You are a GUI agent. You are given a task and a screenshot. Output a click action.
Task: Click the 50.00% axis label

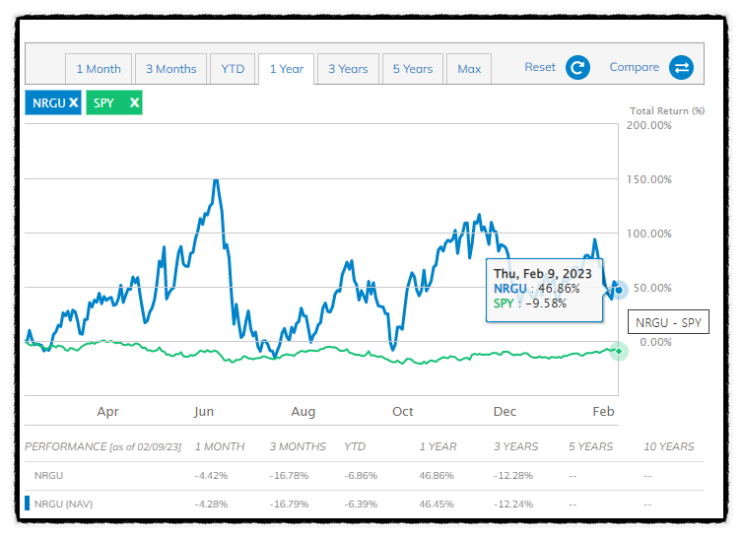pos(652,288)
